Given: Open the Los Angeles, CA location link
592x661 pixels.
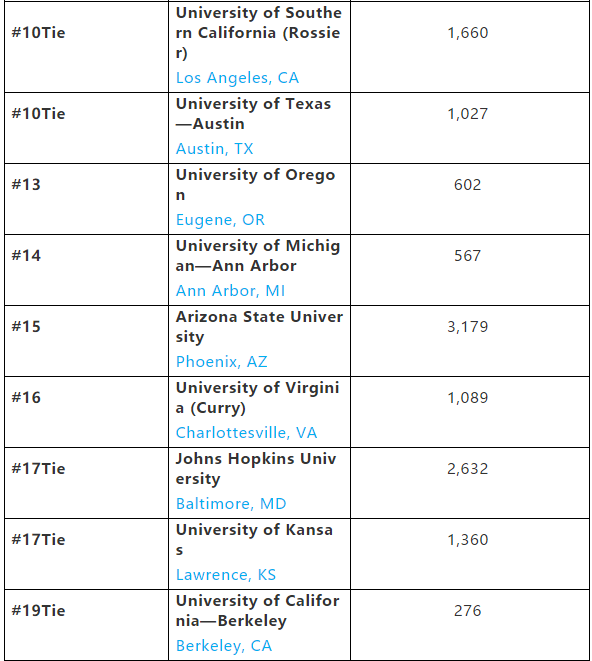Looking at the screenshot, I should (237, 78).
